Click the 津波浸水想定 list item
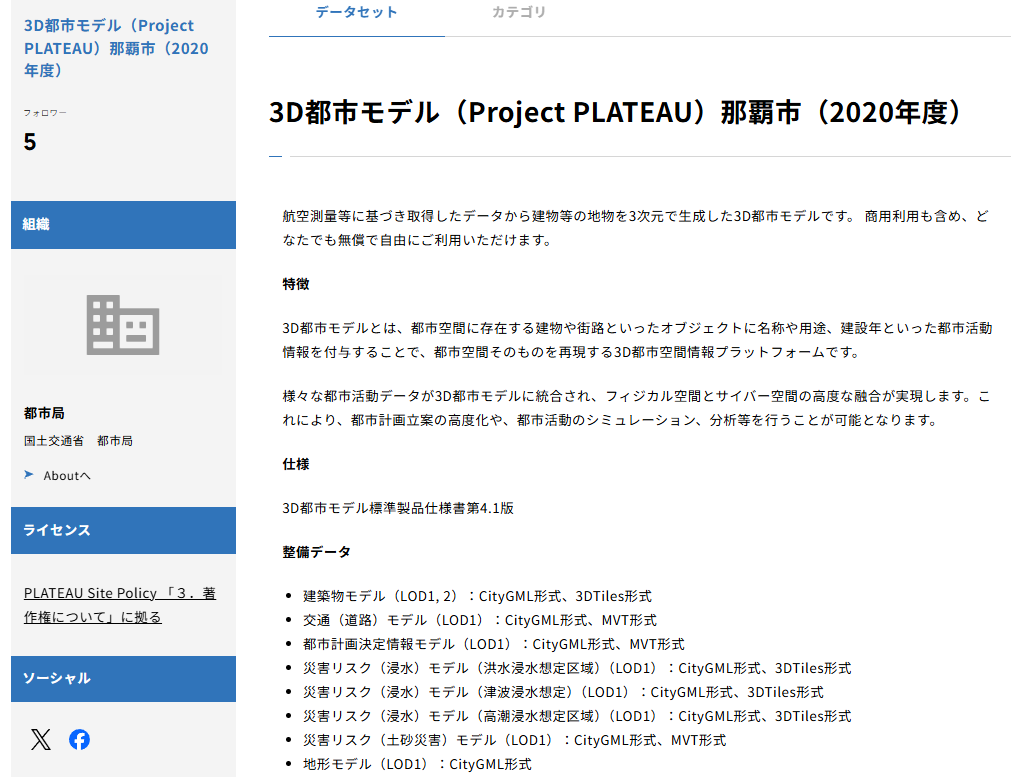This screenshot has width=1022, height=780. coord(563,693)
